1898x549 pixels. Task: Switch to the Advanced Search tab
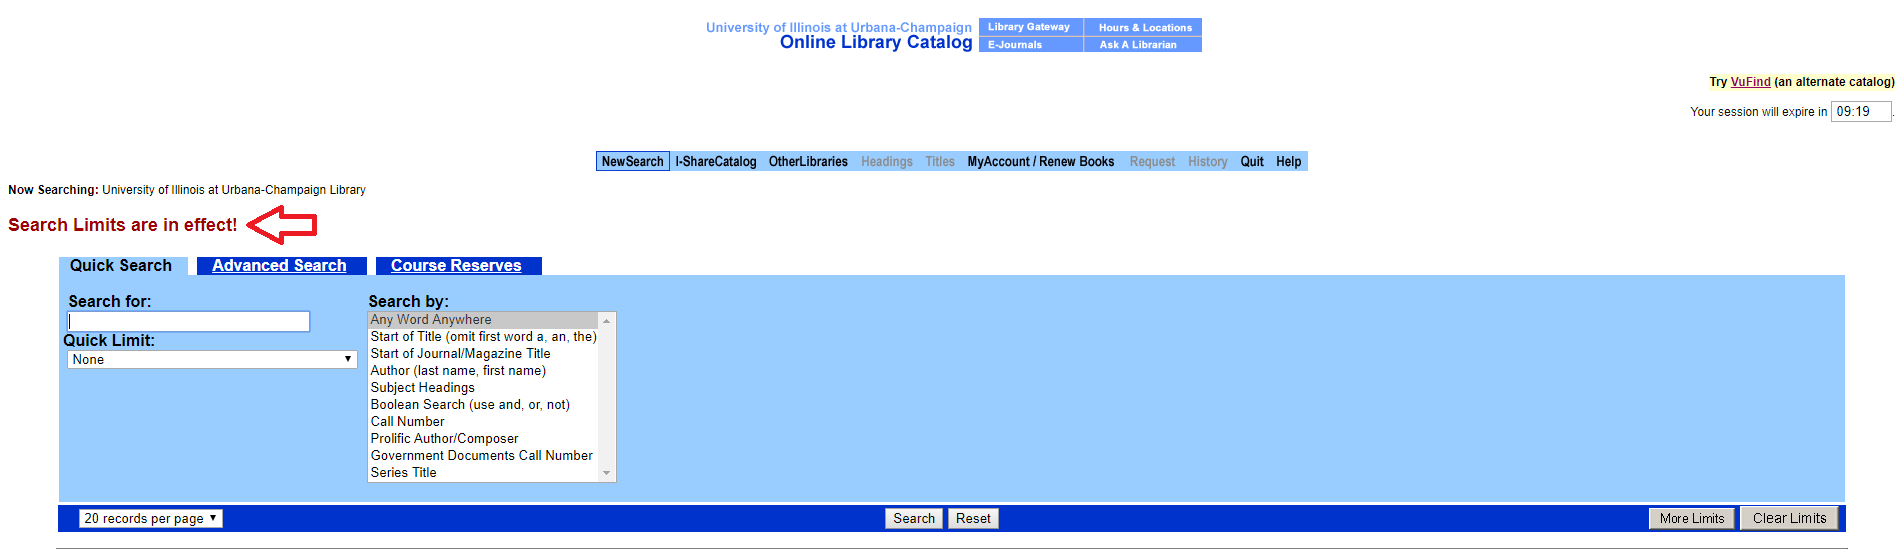279,266
